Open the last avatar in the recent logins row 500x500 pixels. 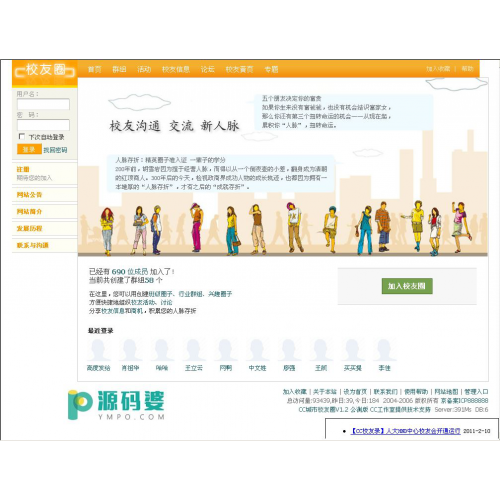(x=384, y=350)
